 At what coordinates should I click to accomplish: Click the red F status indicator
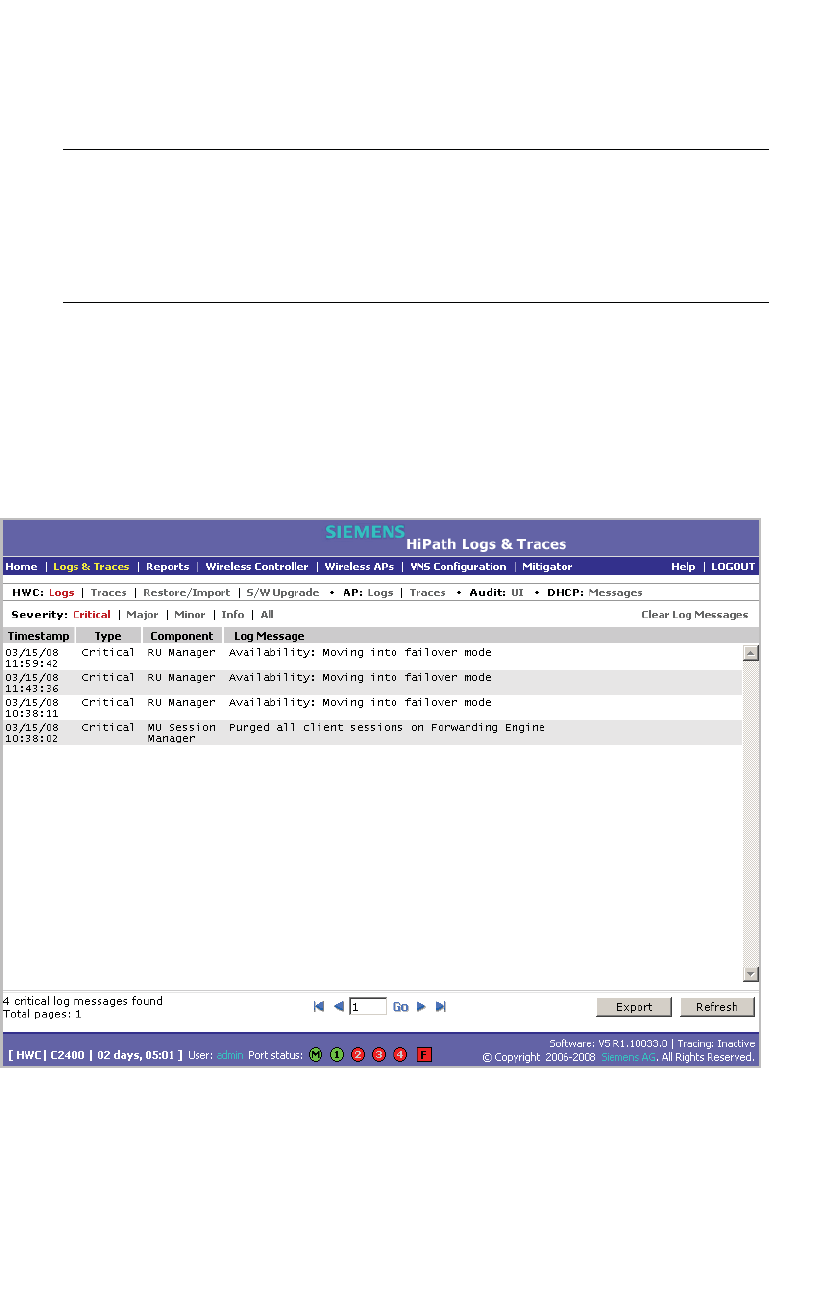coord(424,1054)
